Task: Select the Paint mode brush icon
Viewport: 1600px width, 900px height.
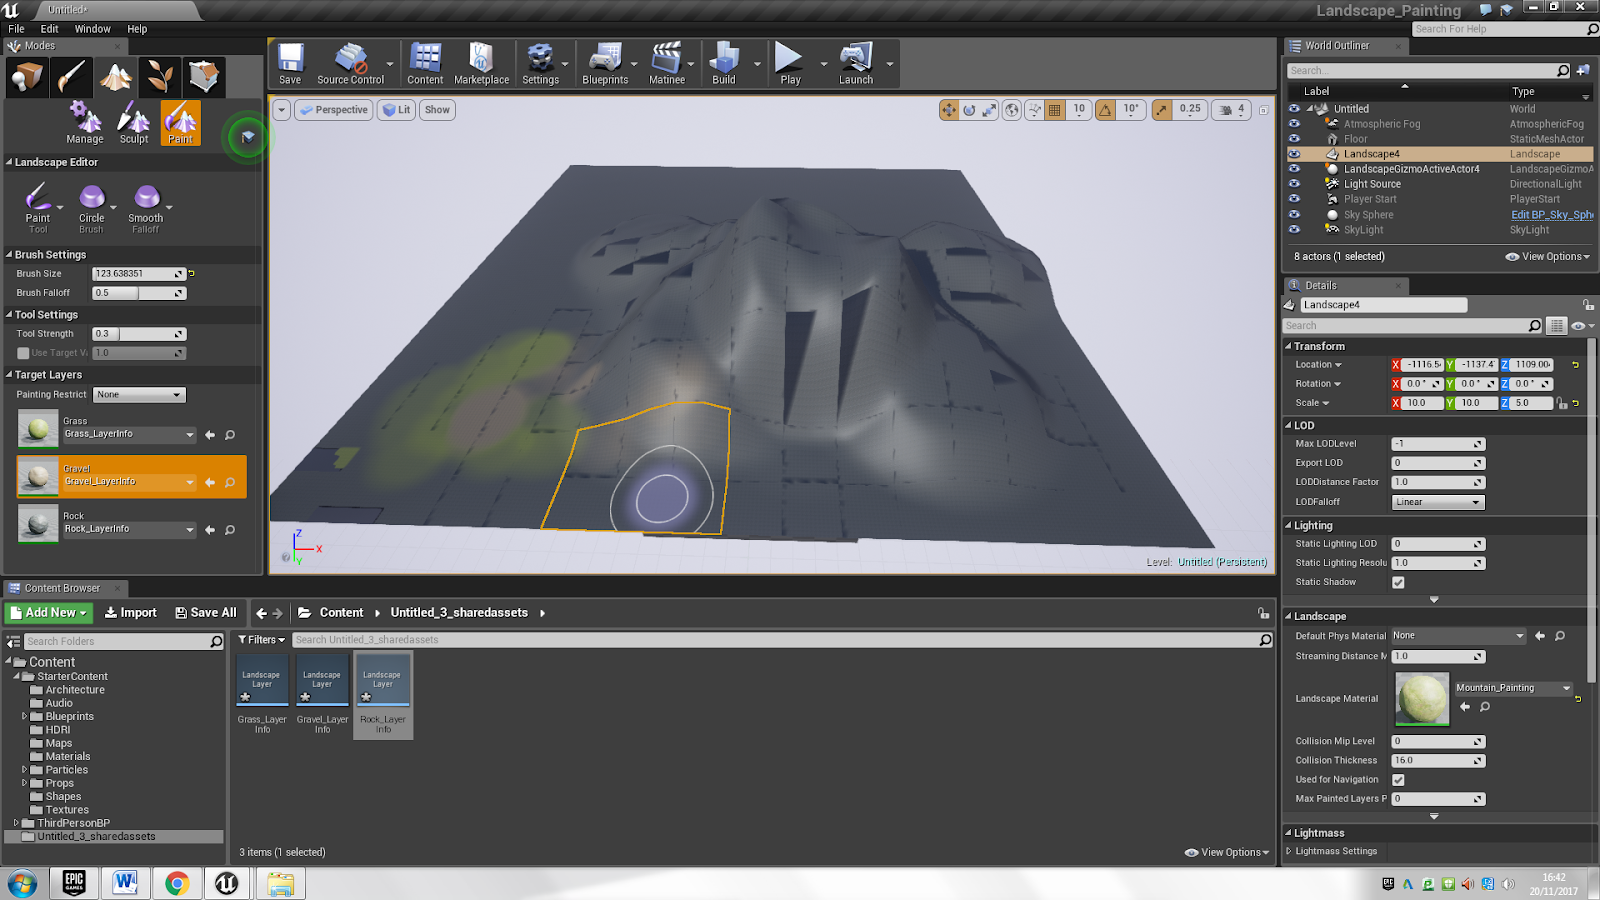Action: point(72,77)
